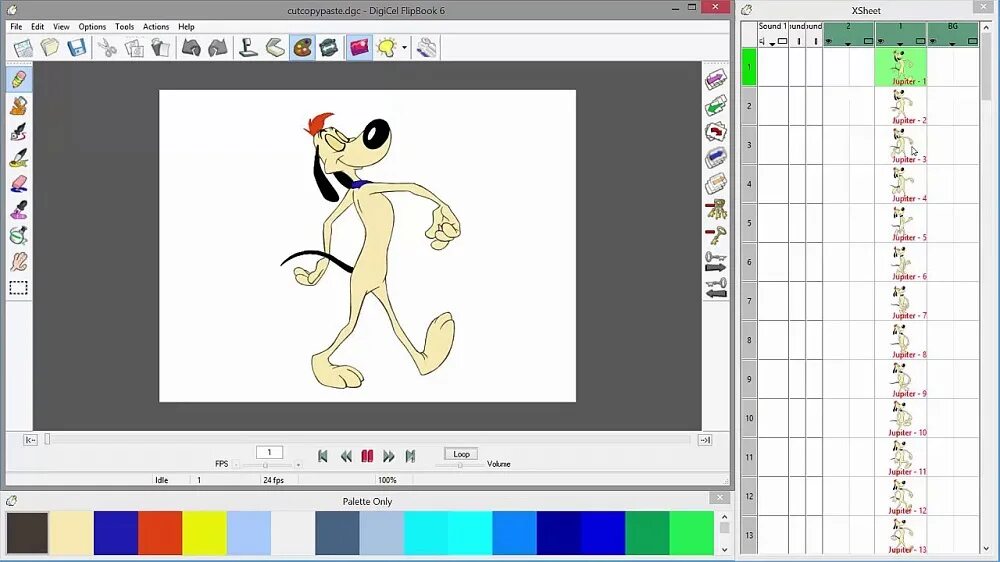Pause playback with red pause button
This screenshot has width=1000, height=562.
(x=367, y=456)
